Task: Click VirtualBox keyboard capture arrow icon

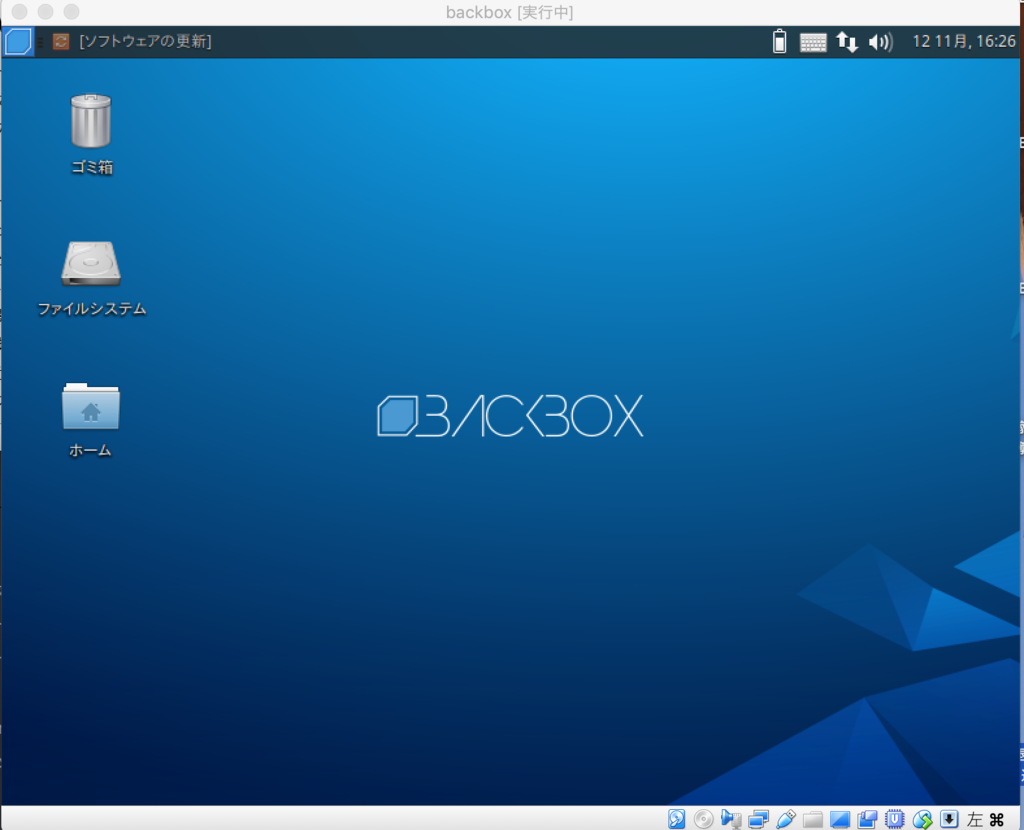Action: tap(949, 819)
